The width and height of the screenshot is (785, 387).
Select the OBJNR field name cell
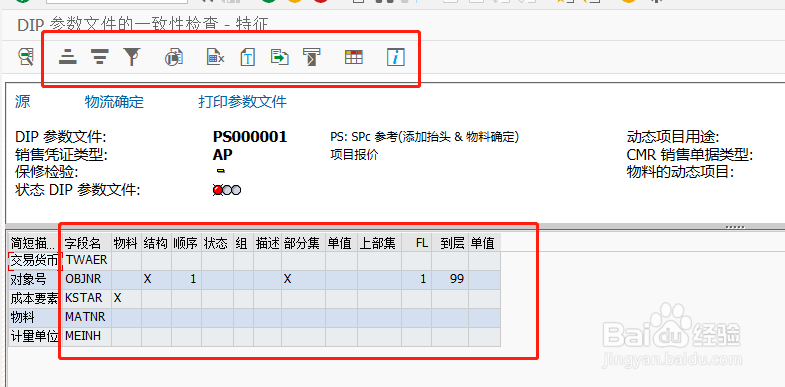click(87, 279)
